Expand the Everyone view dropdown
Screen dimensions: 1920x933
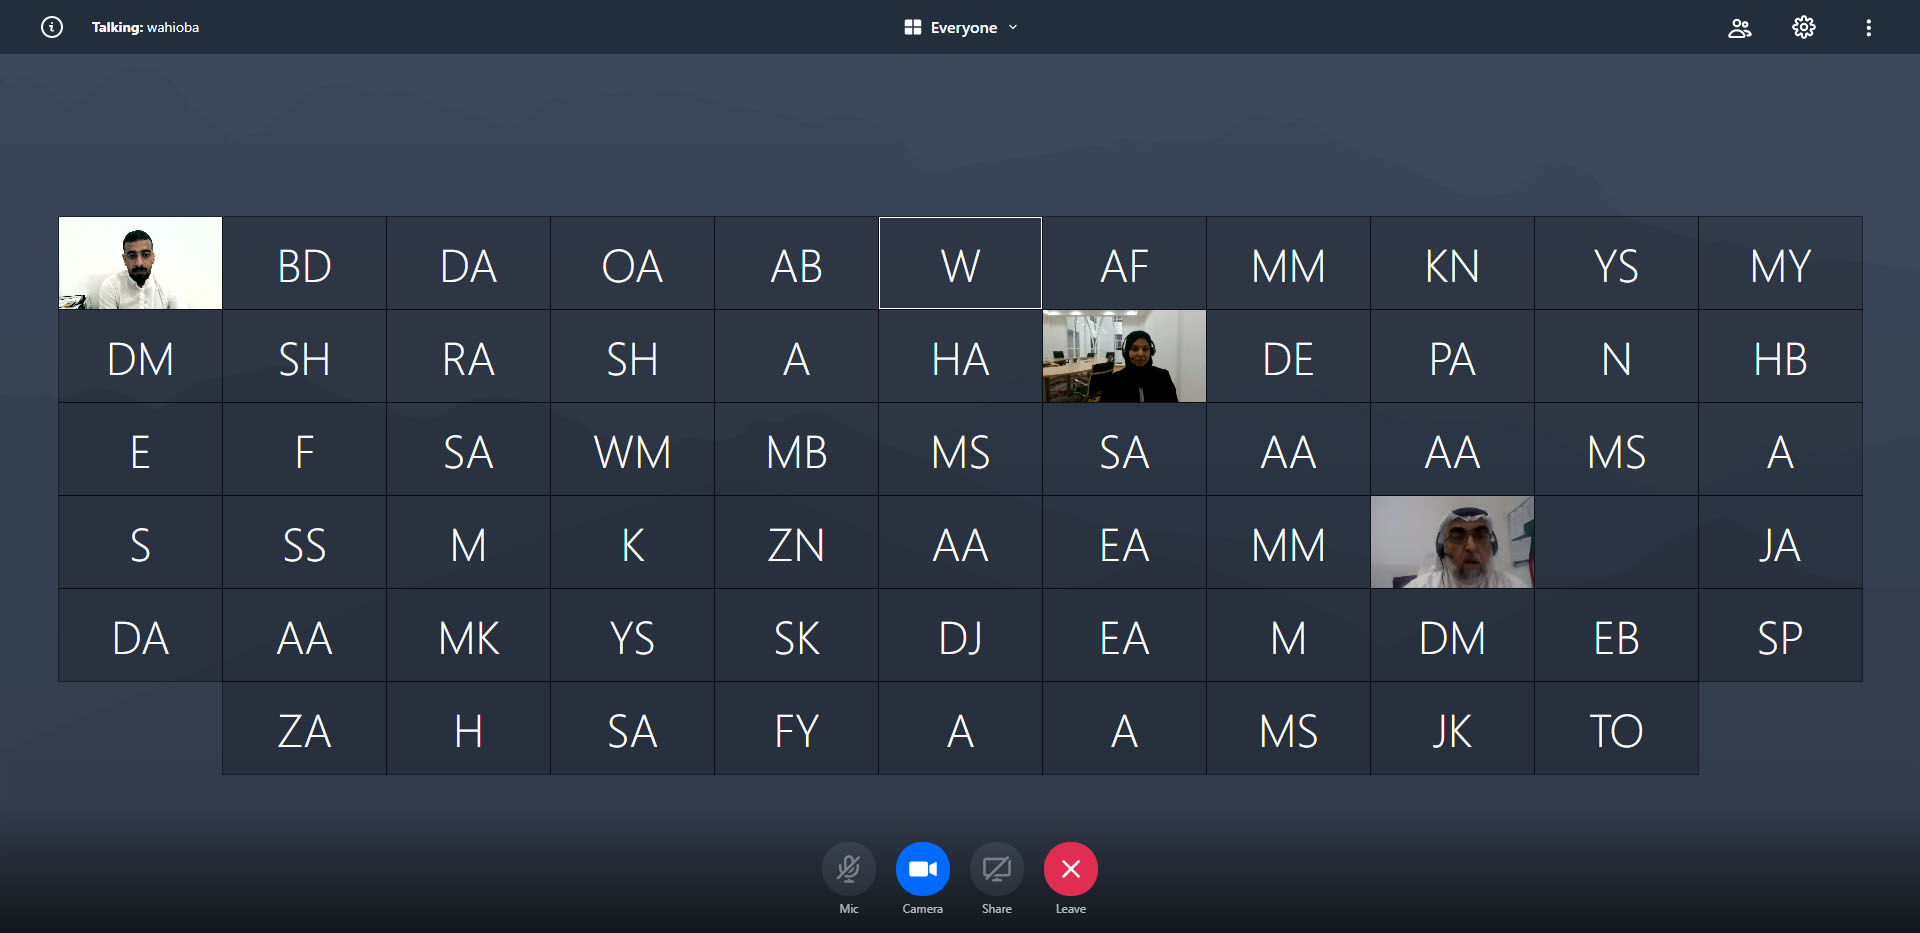963,28
